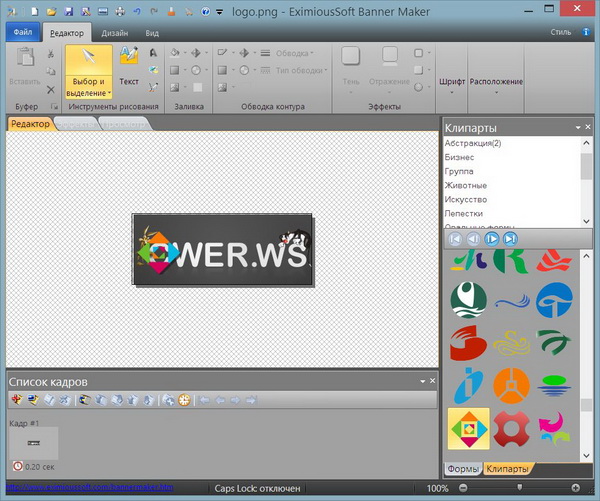The image size is (600, 501).
Task: Expand the Расположение arrangement dropdown
Action: tap(497, 83)
